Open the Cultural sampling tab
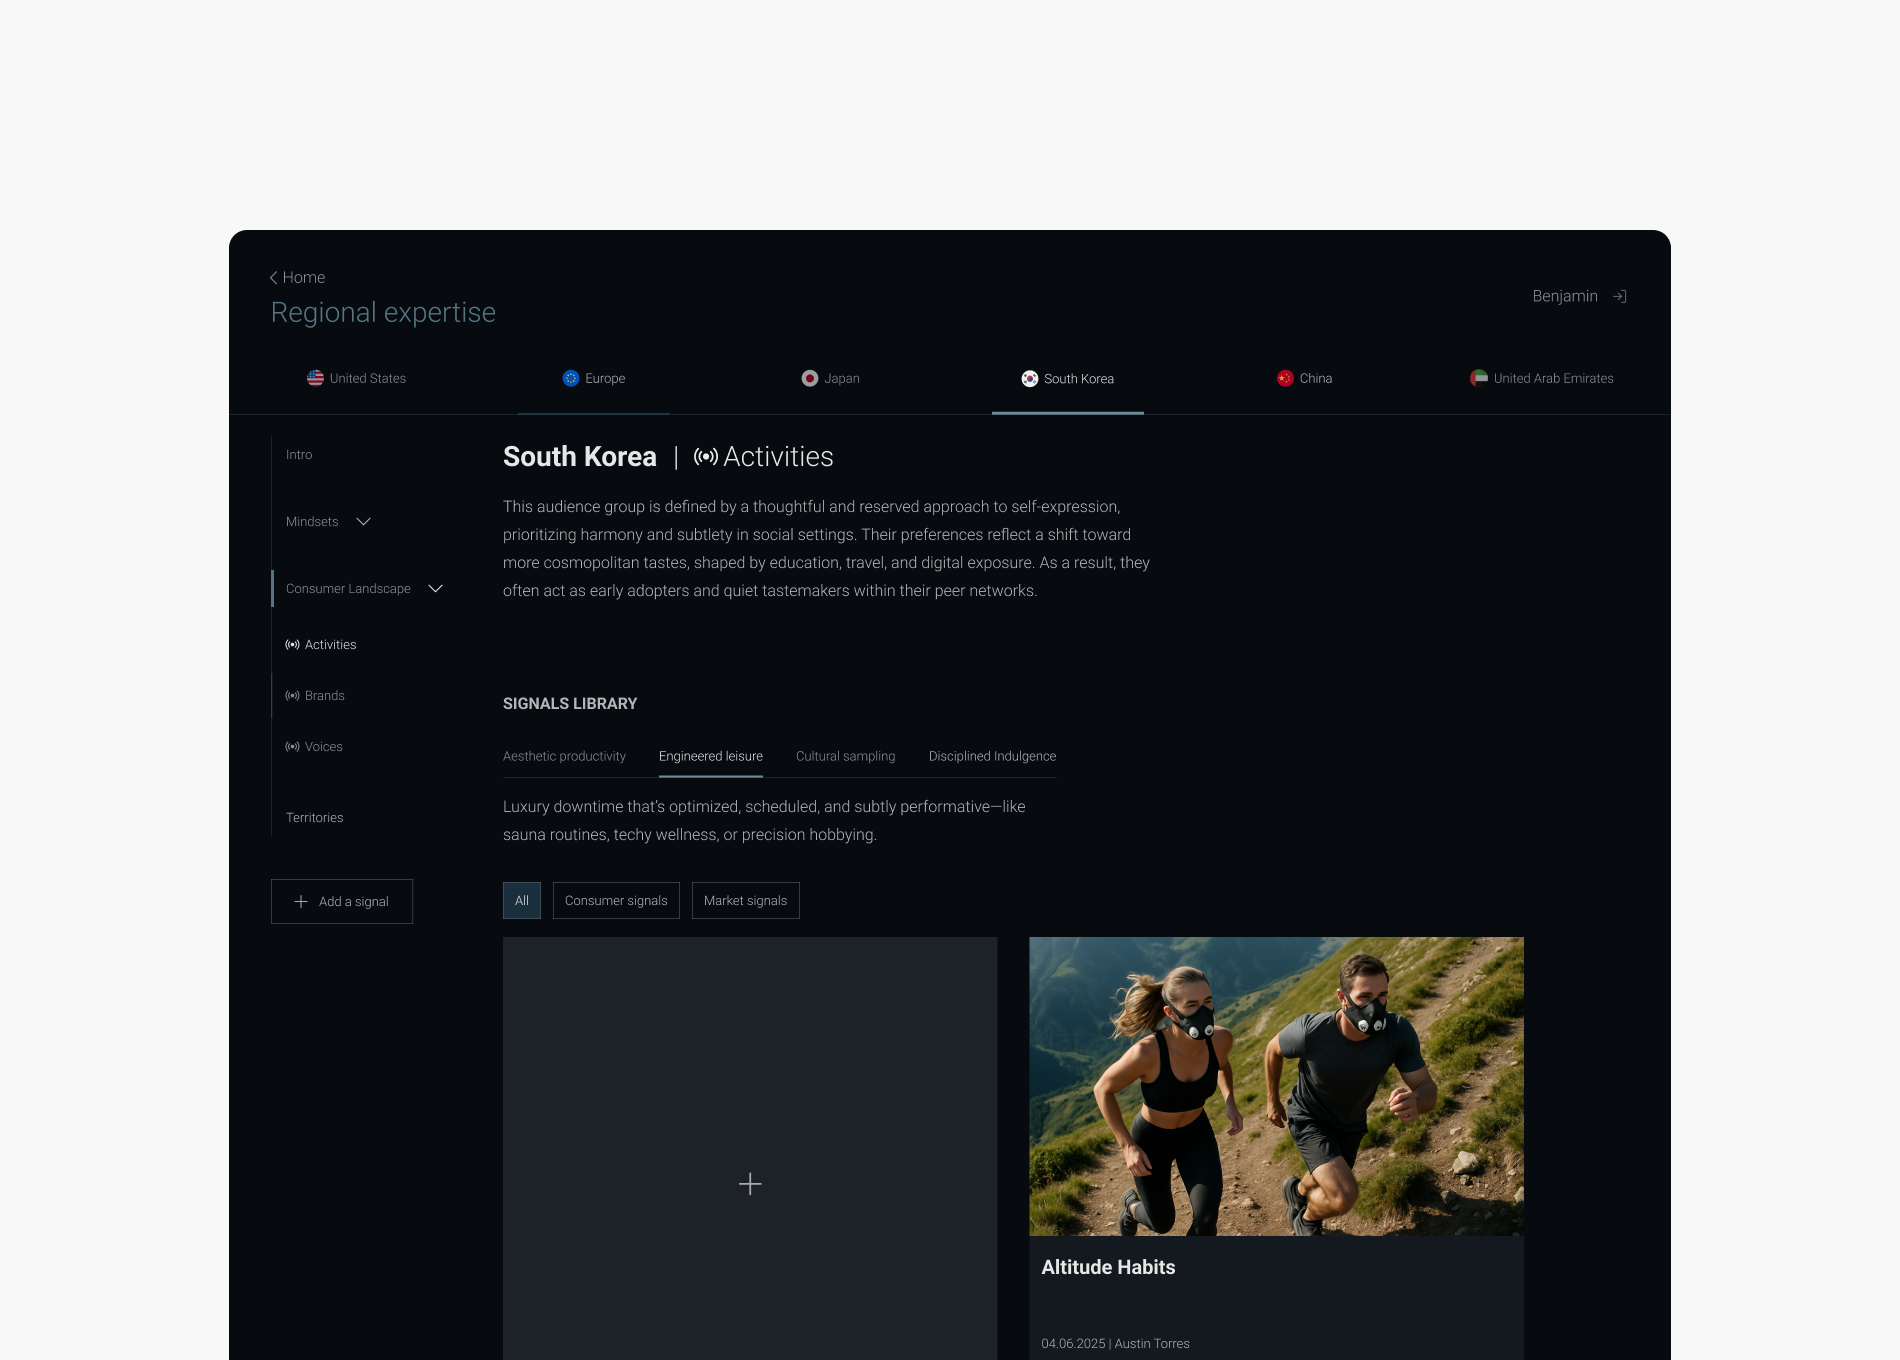This screenshot has width=1900, height=1360. pyautogui.click(x=846, y=757)
